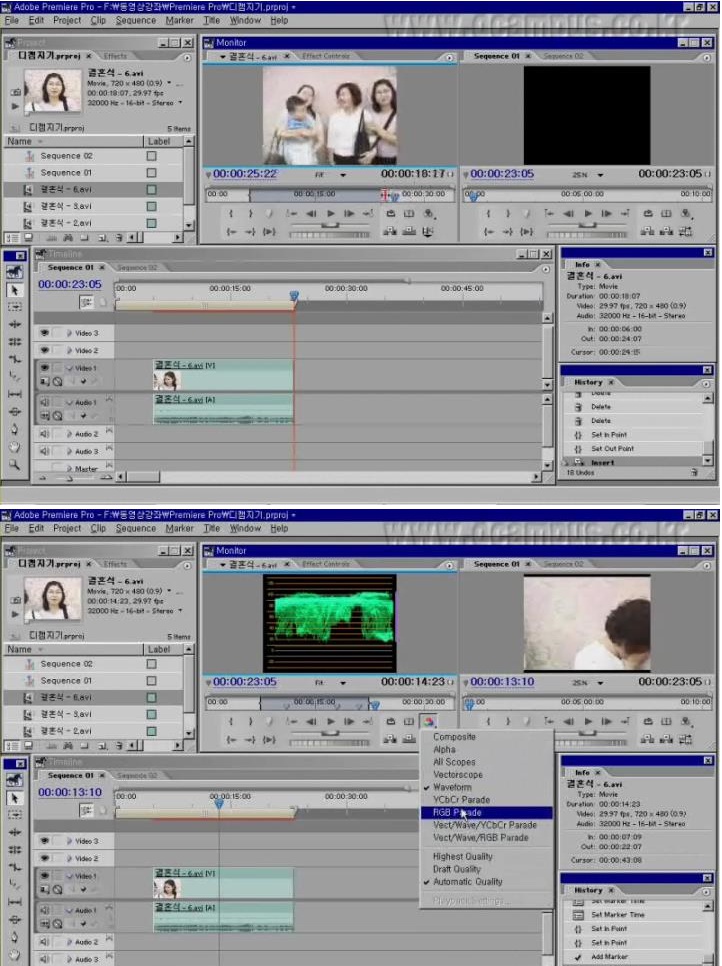Viewport: 722px width, 966px height.
Task: Open History panel flyout menu in upper screenshot
Action: click(706, 383)
